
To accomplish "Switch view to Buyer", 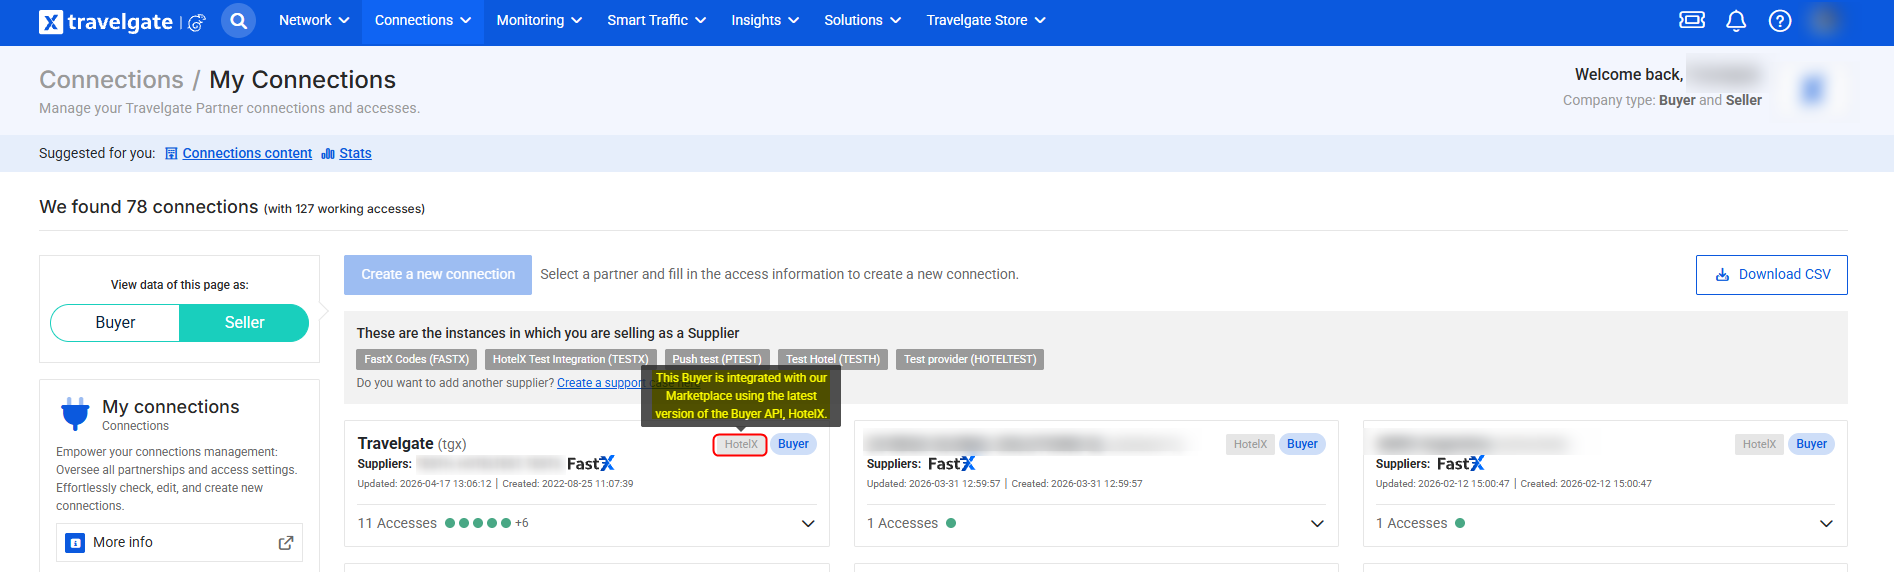I will (x=115, y=323).
